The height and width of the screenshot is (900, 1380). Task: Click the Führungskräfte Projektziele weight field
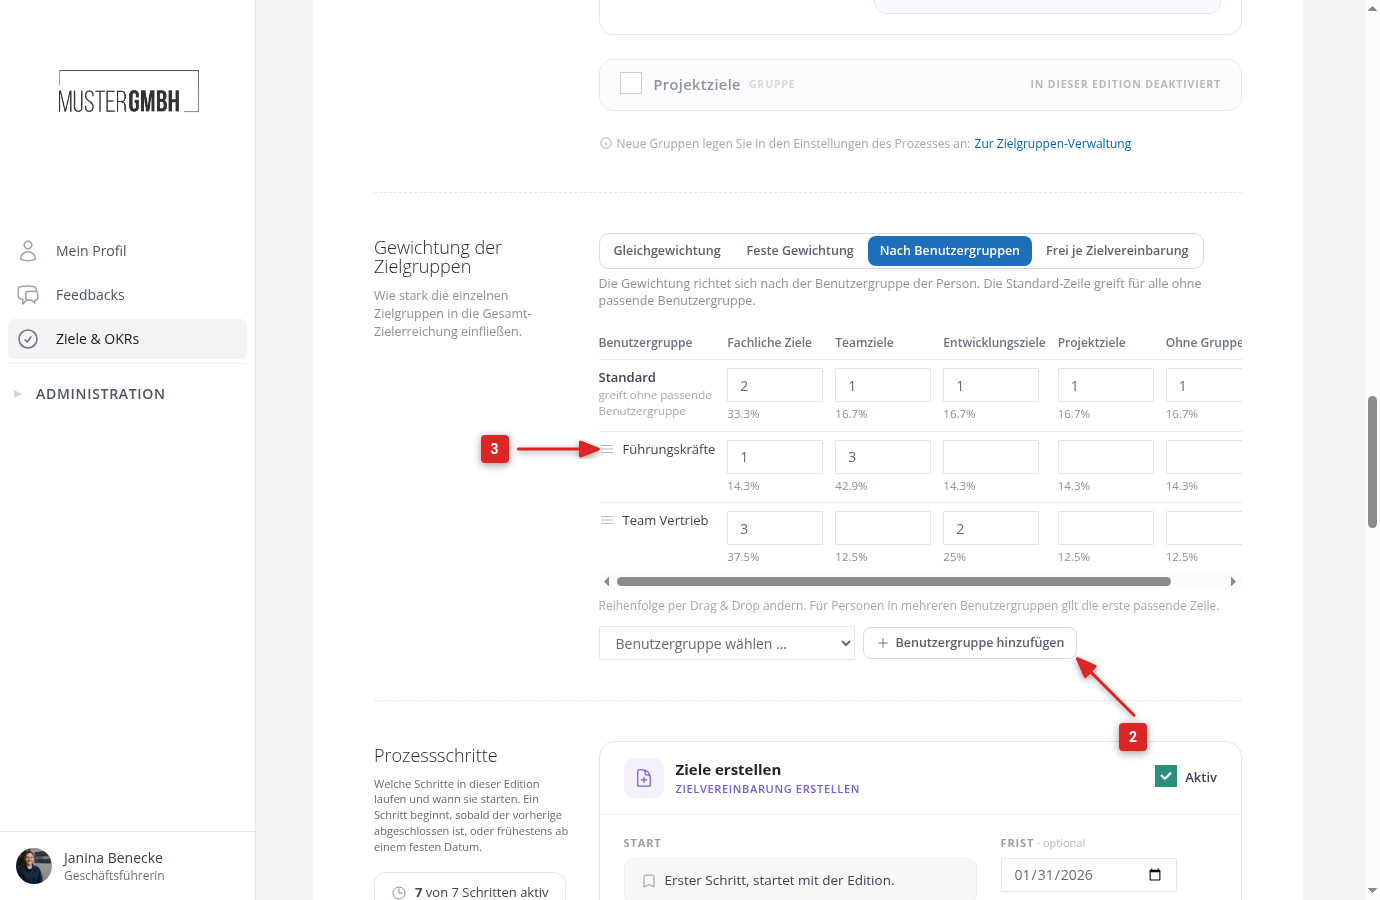(1106, 457)
